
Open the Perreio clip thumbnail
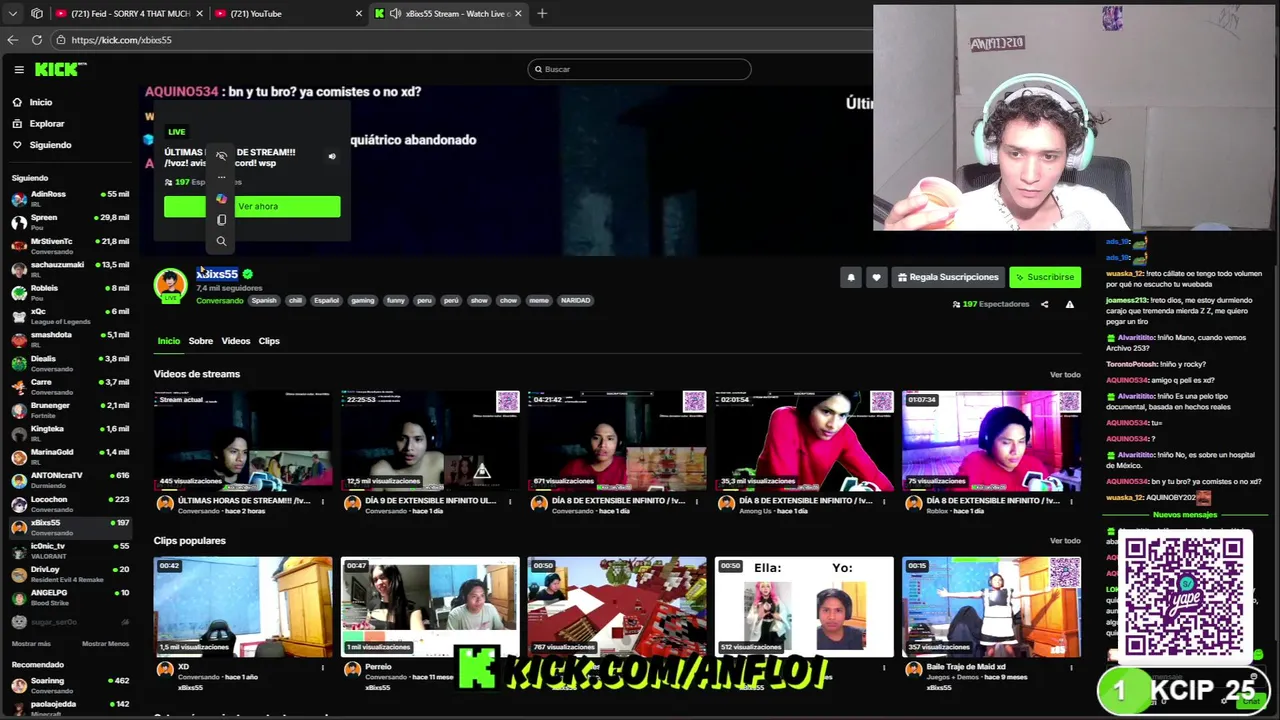coord(430,607)
